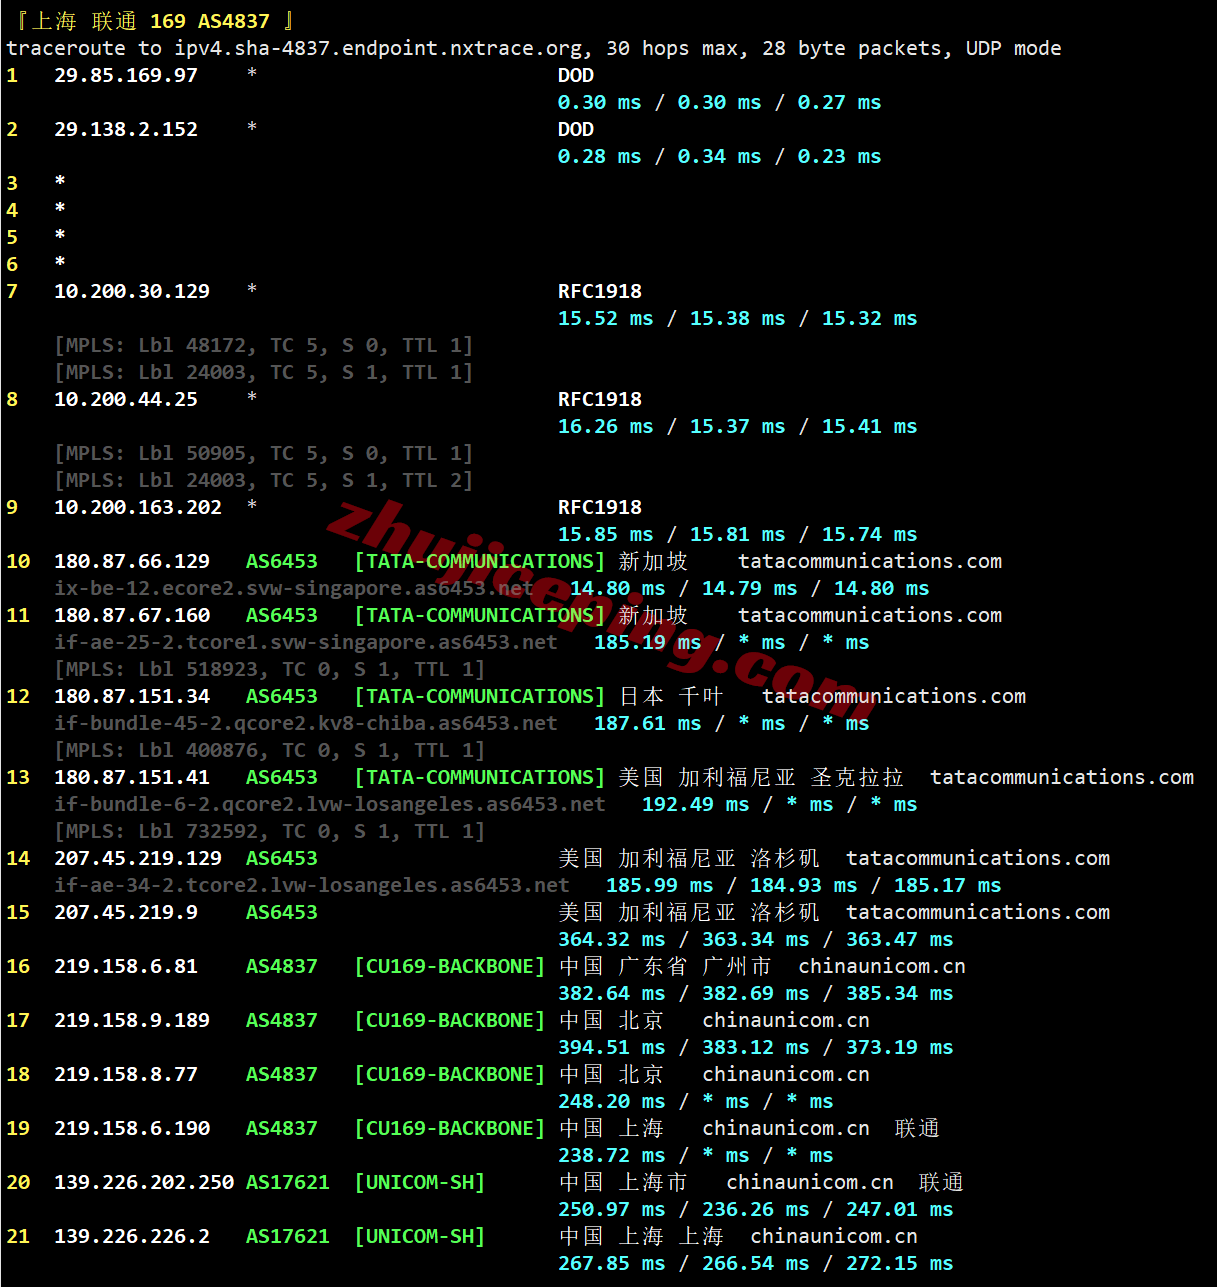Click IP 180.87.66.129 at hop 10
Image resolution: width=1217 pixels, height=1287 pixels.
(x=132, y=561)
